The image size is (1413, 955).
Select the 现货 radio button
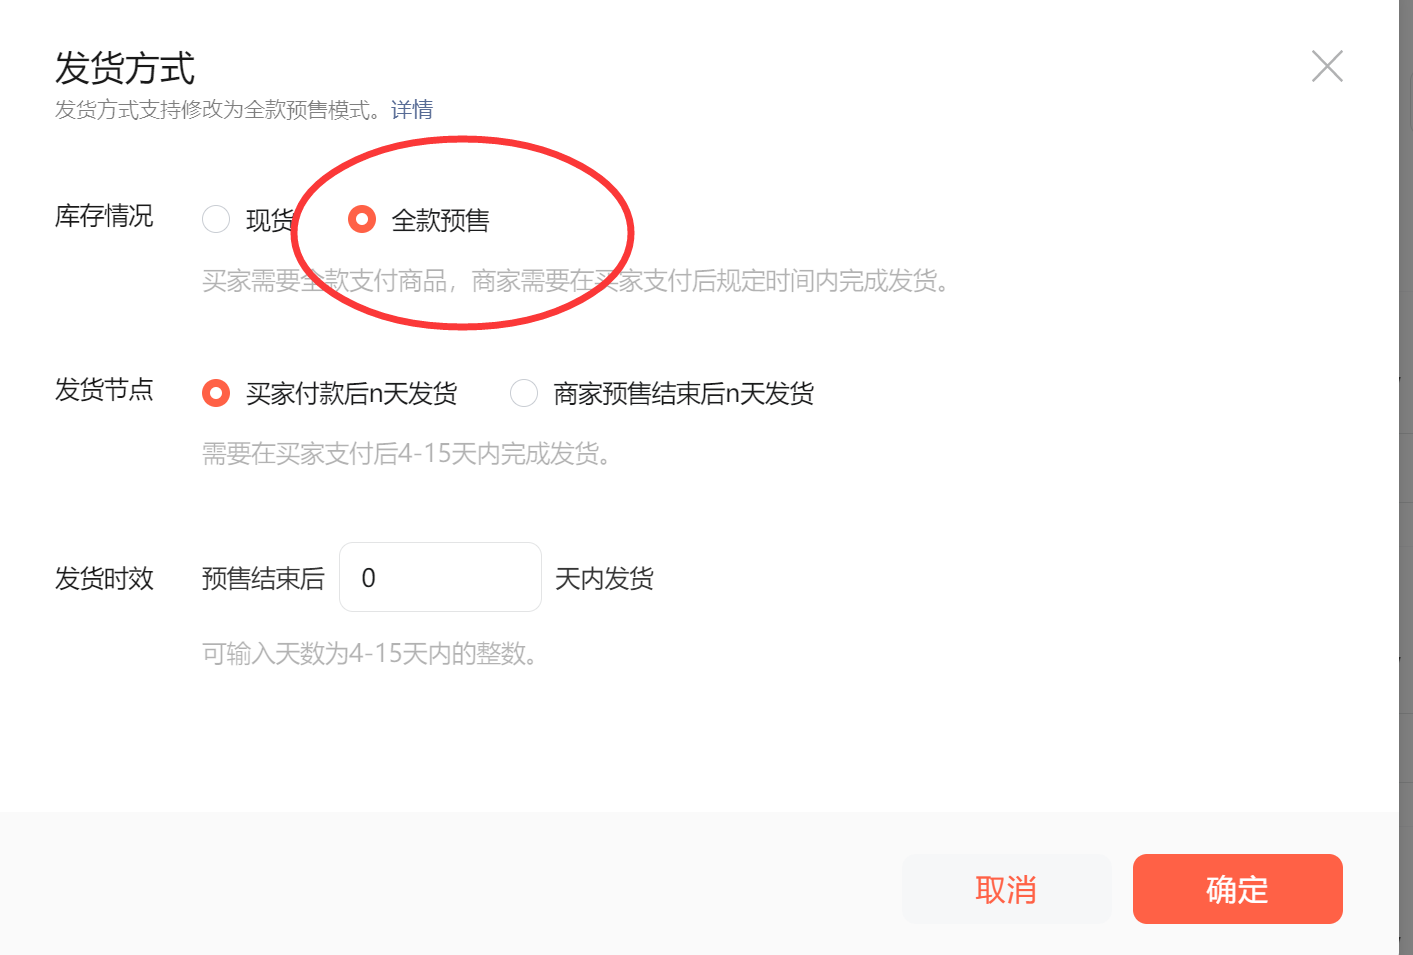216,219
